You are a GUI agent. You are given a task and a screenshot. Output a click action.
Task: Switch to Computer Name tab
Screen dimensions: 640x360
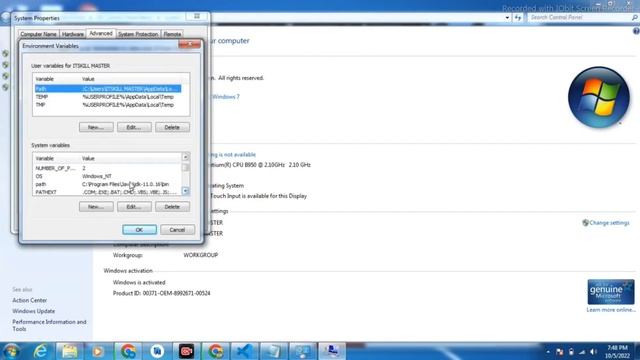click(x=38, y=34)
